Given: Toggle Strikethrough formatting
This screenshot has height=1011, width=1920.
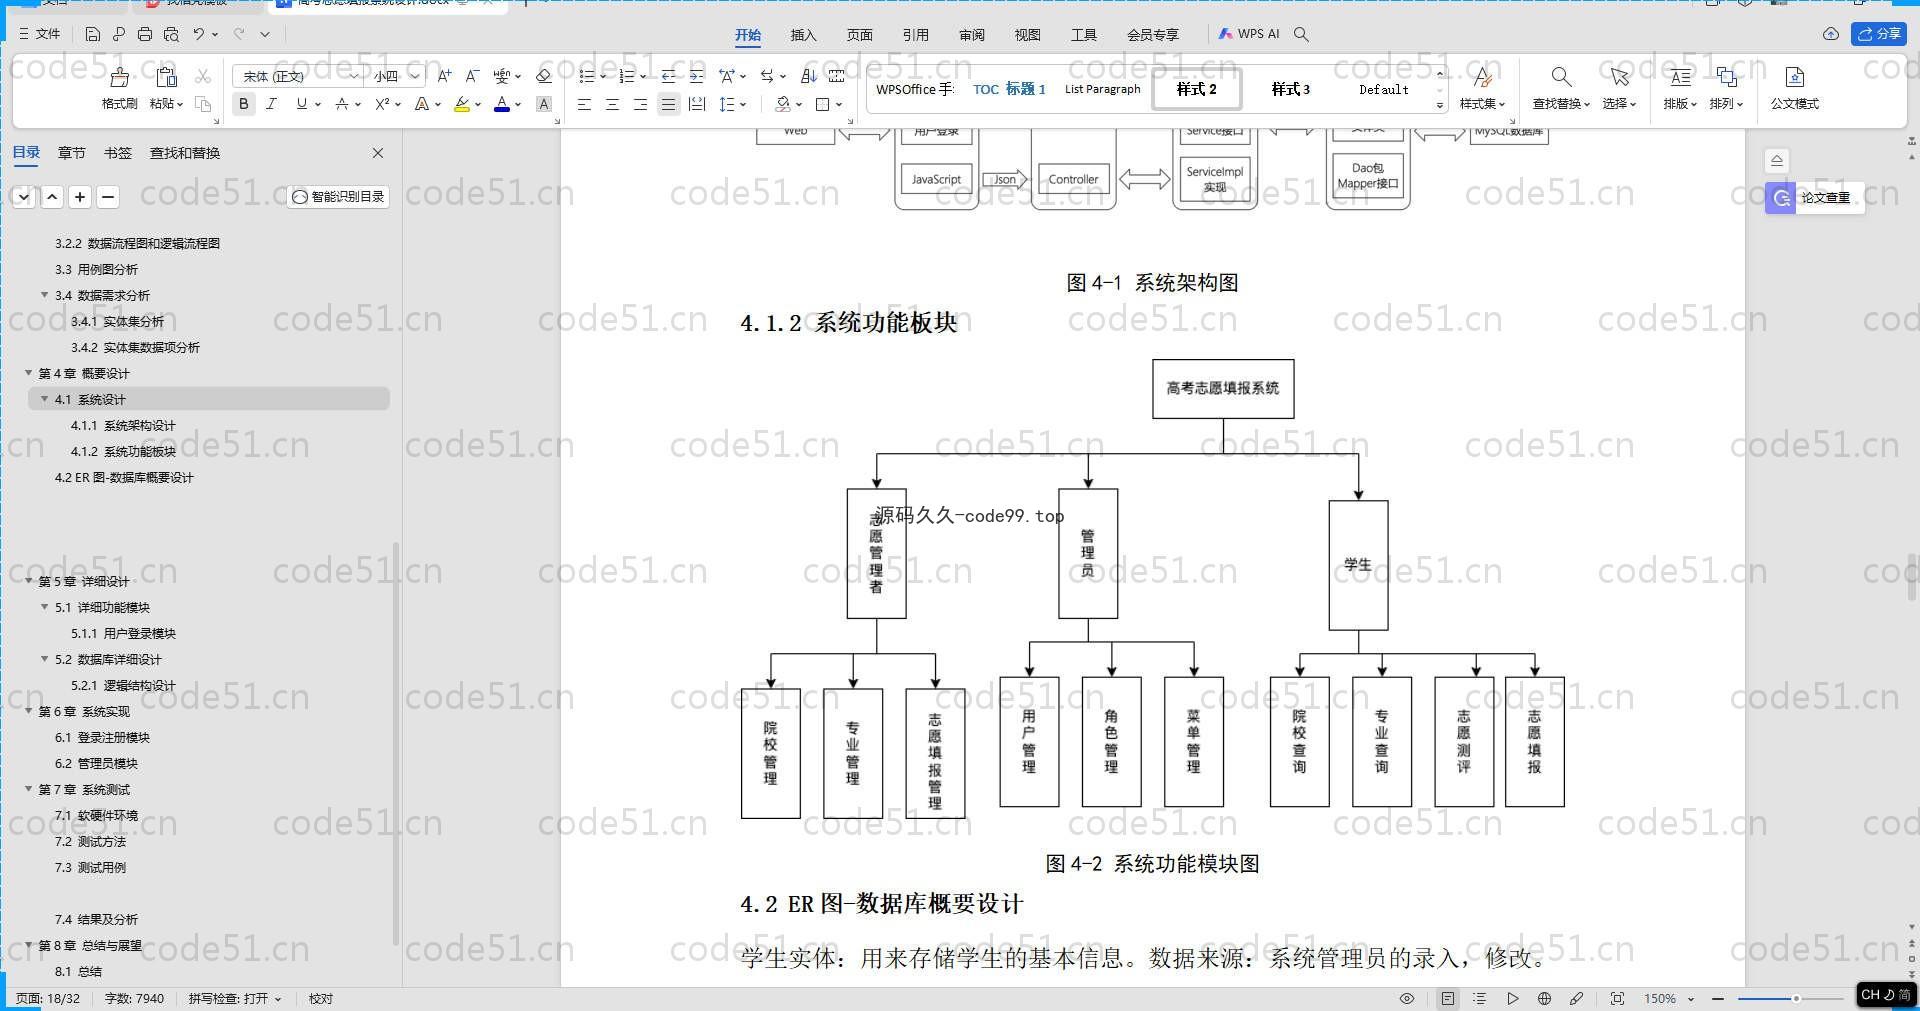Looking at the screenshot, I should [x=342, y=104].
